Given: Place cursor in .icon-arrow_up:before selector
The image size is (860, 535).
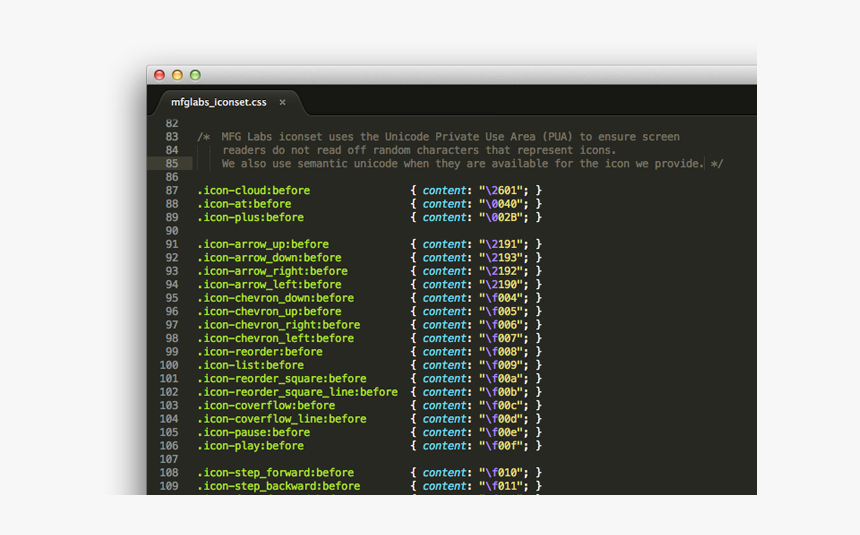Looking at the screenshot, I should [262, 244].
